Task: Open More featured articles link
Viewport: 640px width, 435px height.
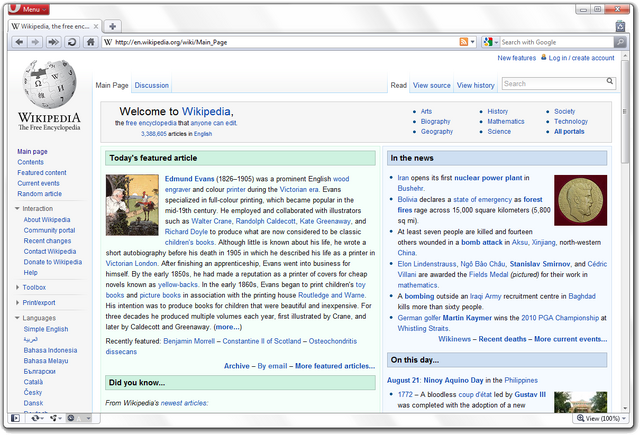Action: click(335, 366)
